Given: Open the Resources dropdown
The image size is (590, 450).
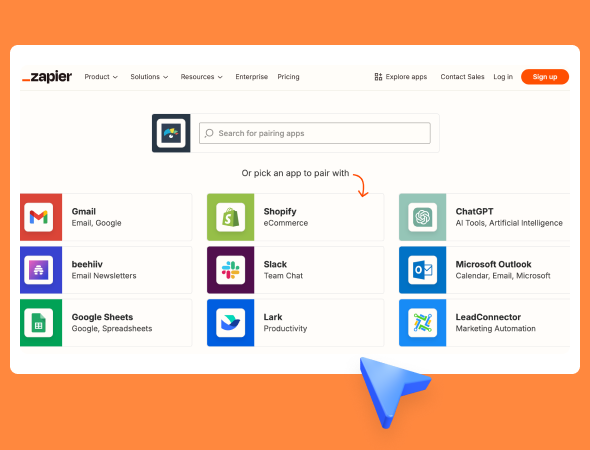Looking at the screenshot, I should (201, 77).
